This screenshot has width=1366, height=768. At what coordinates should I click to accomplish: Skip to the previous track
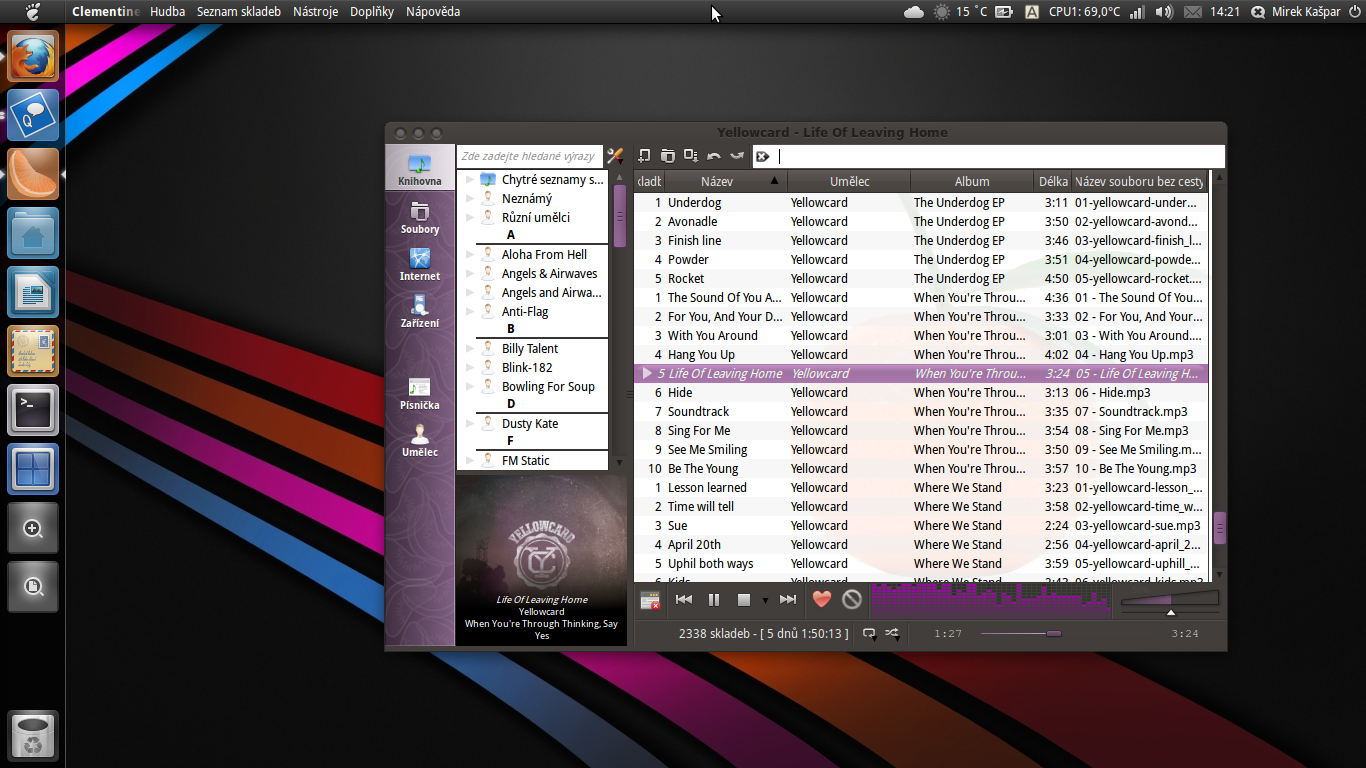(x=684, y=599)
